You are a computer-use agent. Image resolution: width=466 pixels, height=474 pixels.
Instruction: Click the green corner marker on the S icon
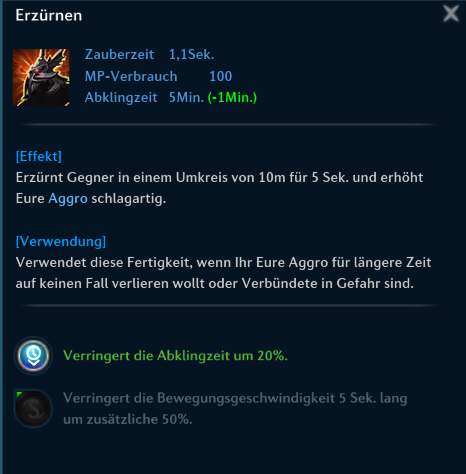click(x=19, y=395)
